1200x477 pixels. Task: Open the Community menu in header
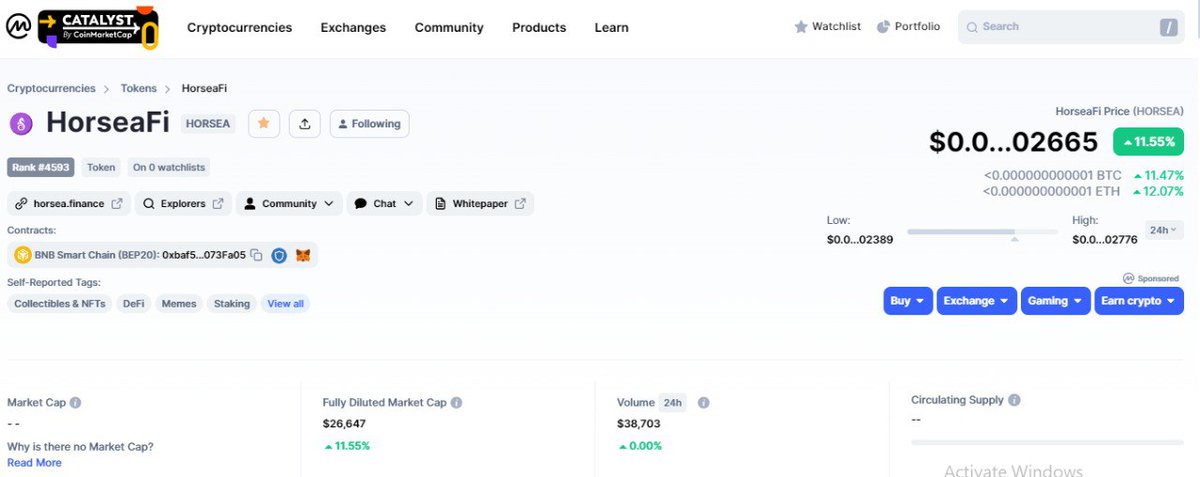click(449, 28)
